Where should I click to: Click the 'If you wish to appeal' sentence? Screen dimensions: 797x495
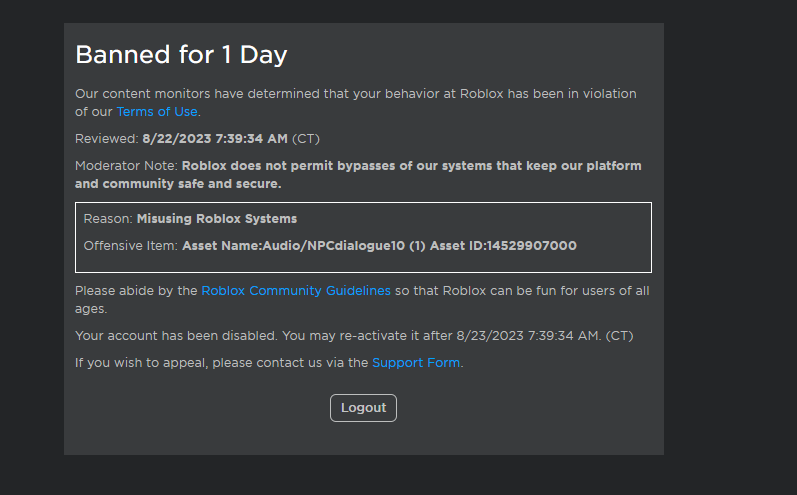pyautogui.click(x=269, y=363)
